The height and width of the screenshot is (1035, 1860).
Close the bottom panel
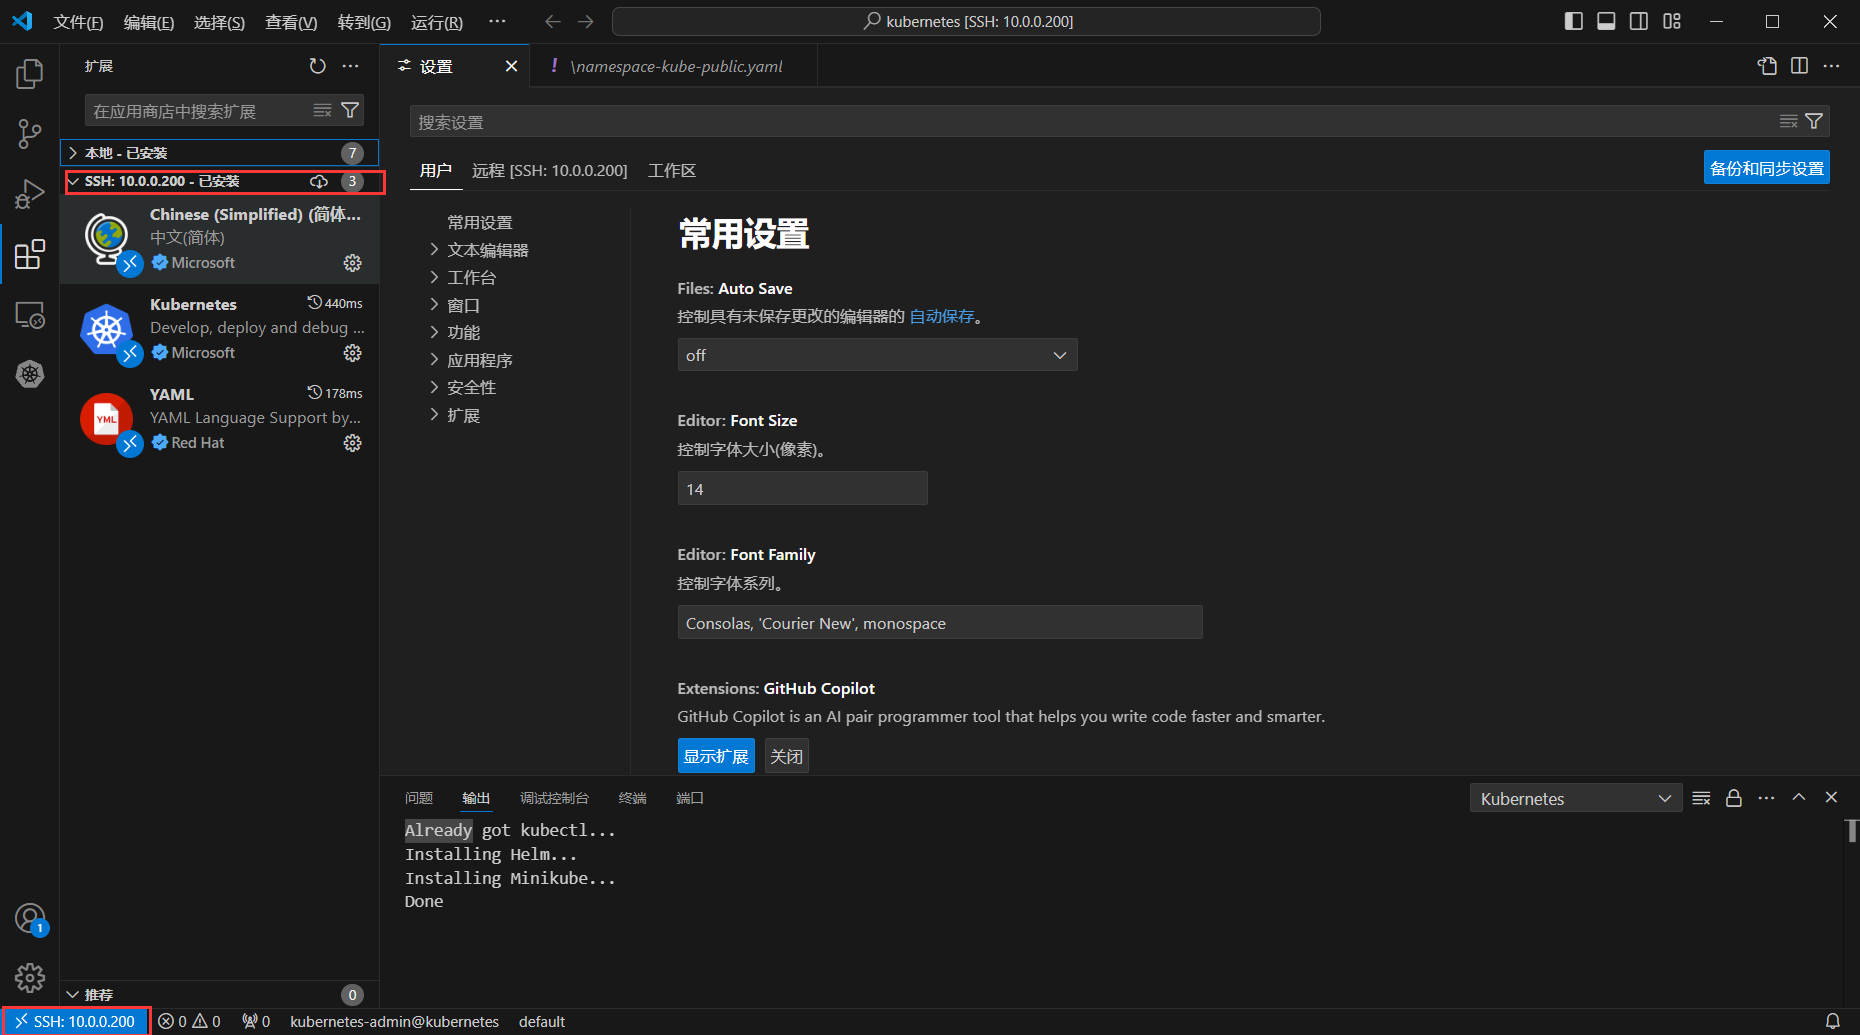click(1831, 797)
